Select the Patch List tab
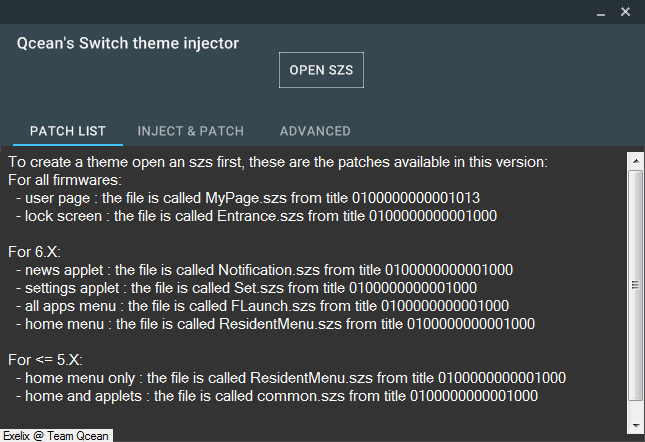 (x=68, y=131)
